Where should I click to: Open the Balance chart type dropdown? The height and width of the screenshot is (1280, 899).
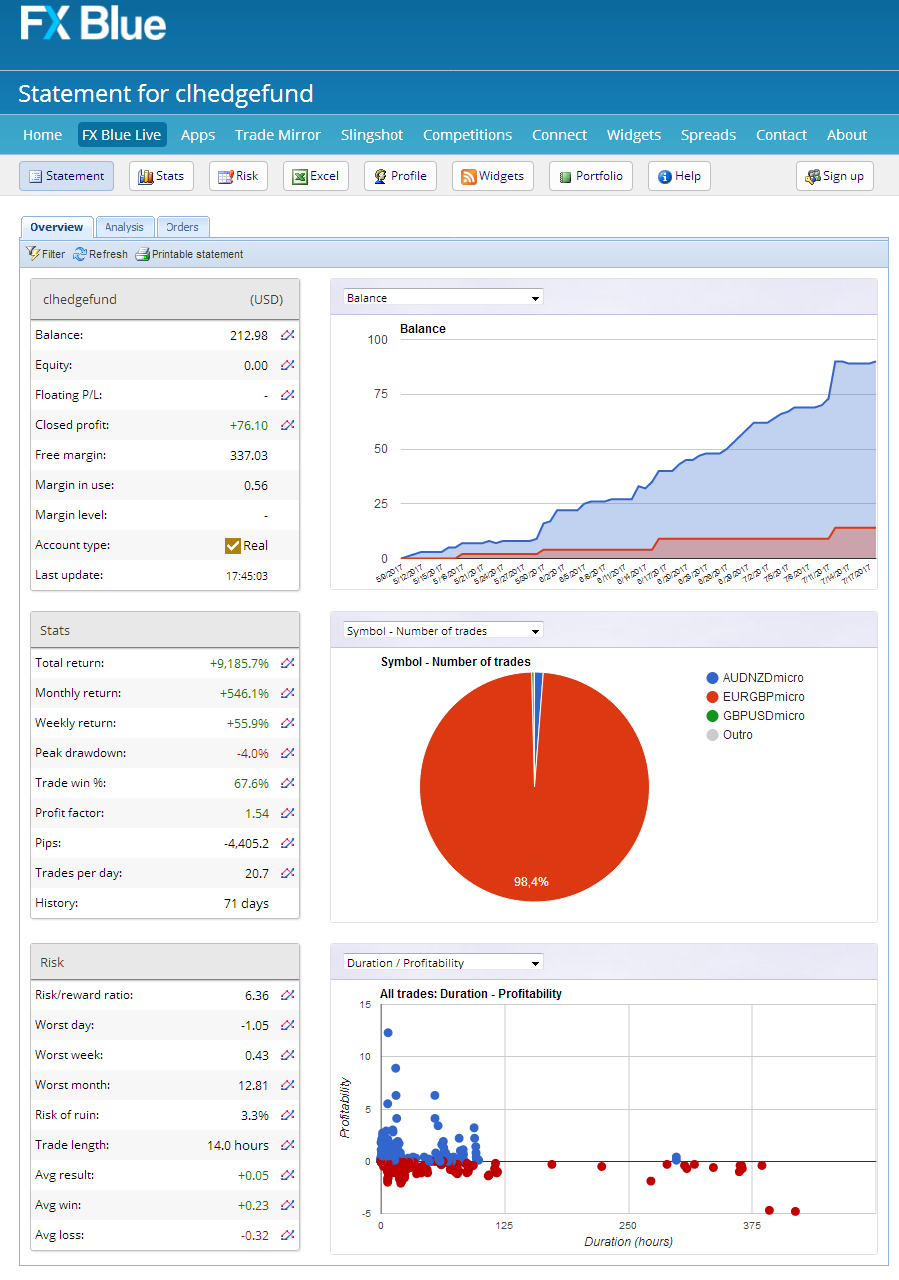[x=443, y=298]
